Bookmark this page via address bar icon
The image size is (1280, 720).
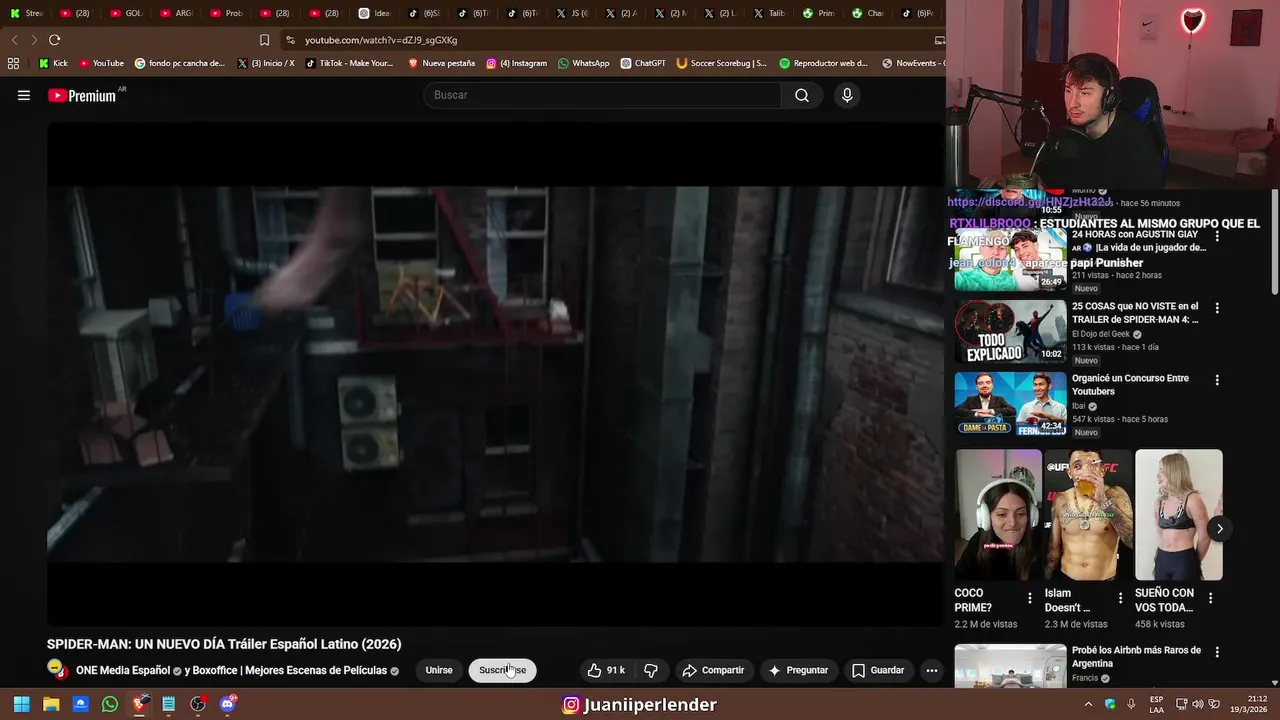264,40
